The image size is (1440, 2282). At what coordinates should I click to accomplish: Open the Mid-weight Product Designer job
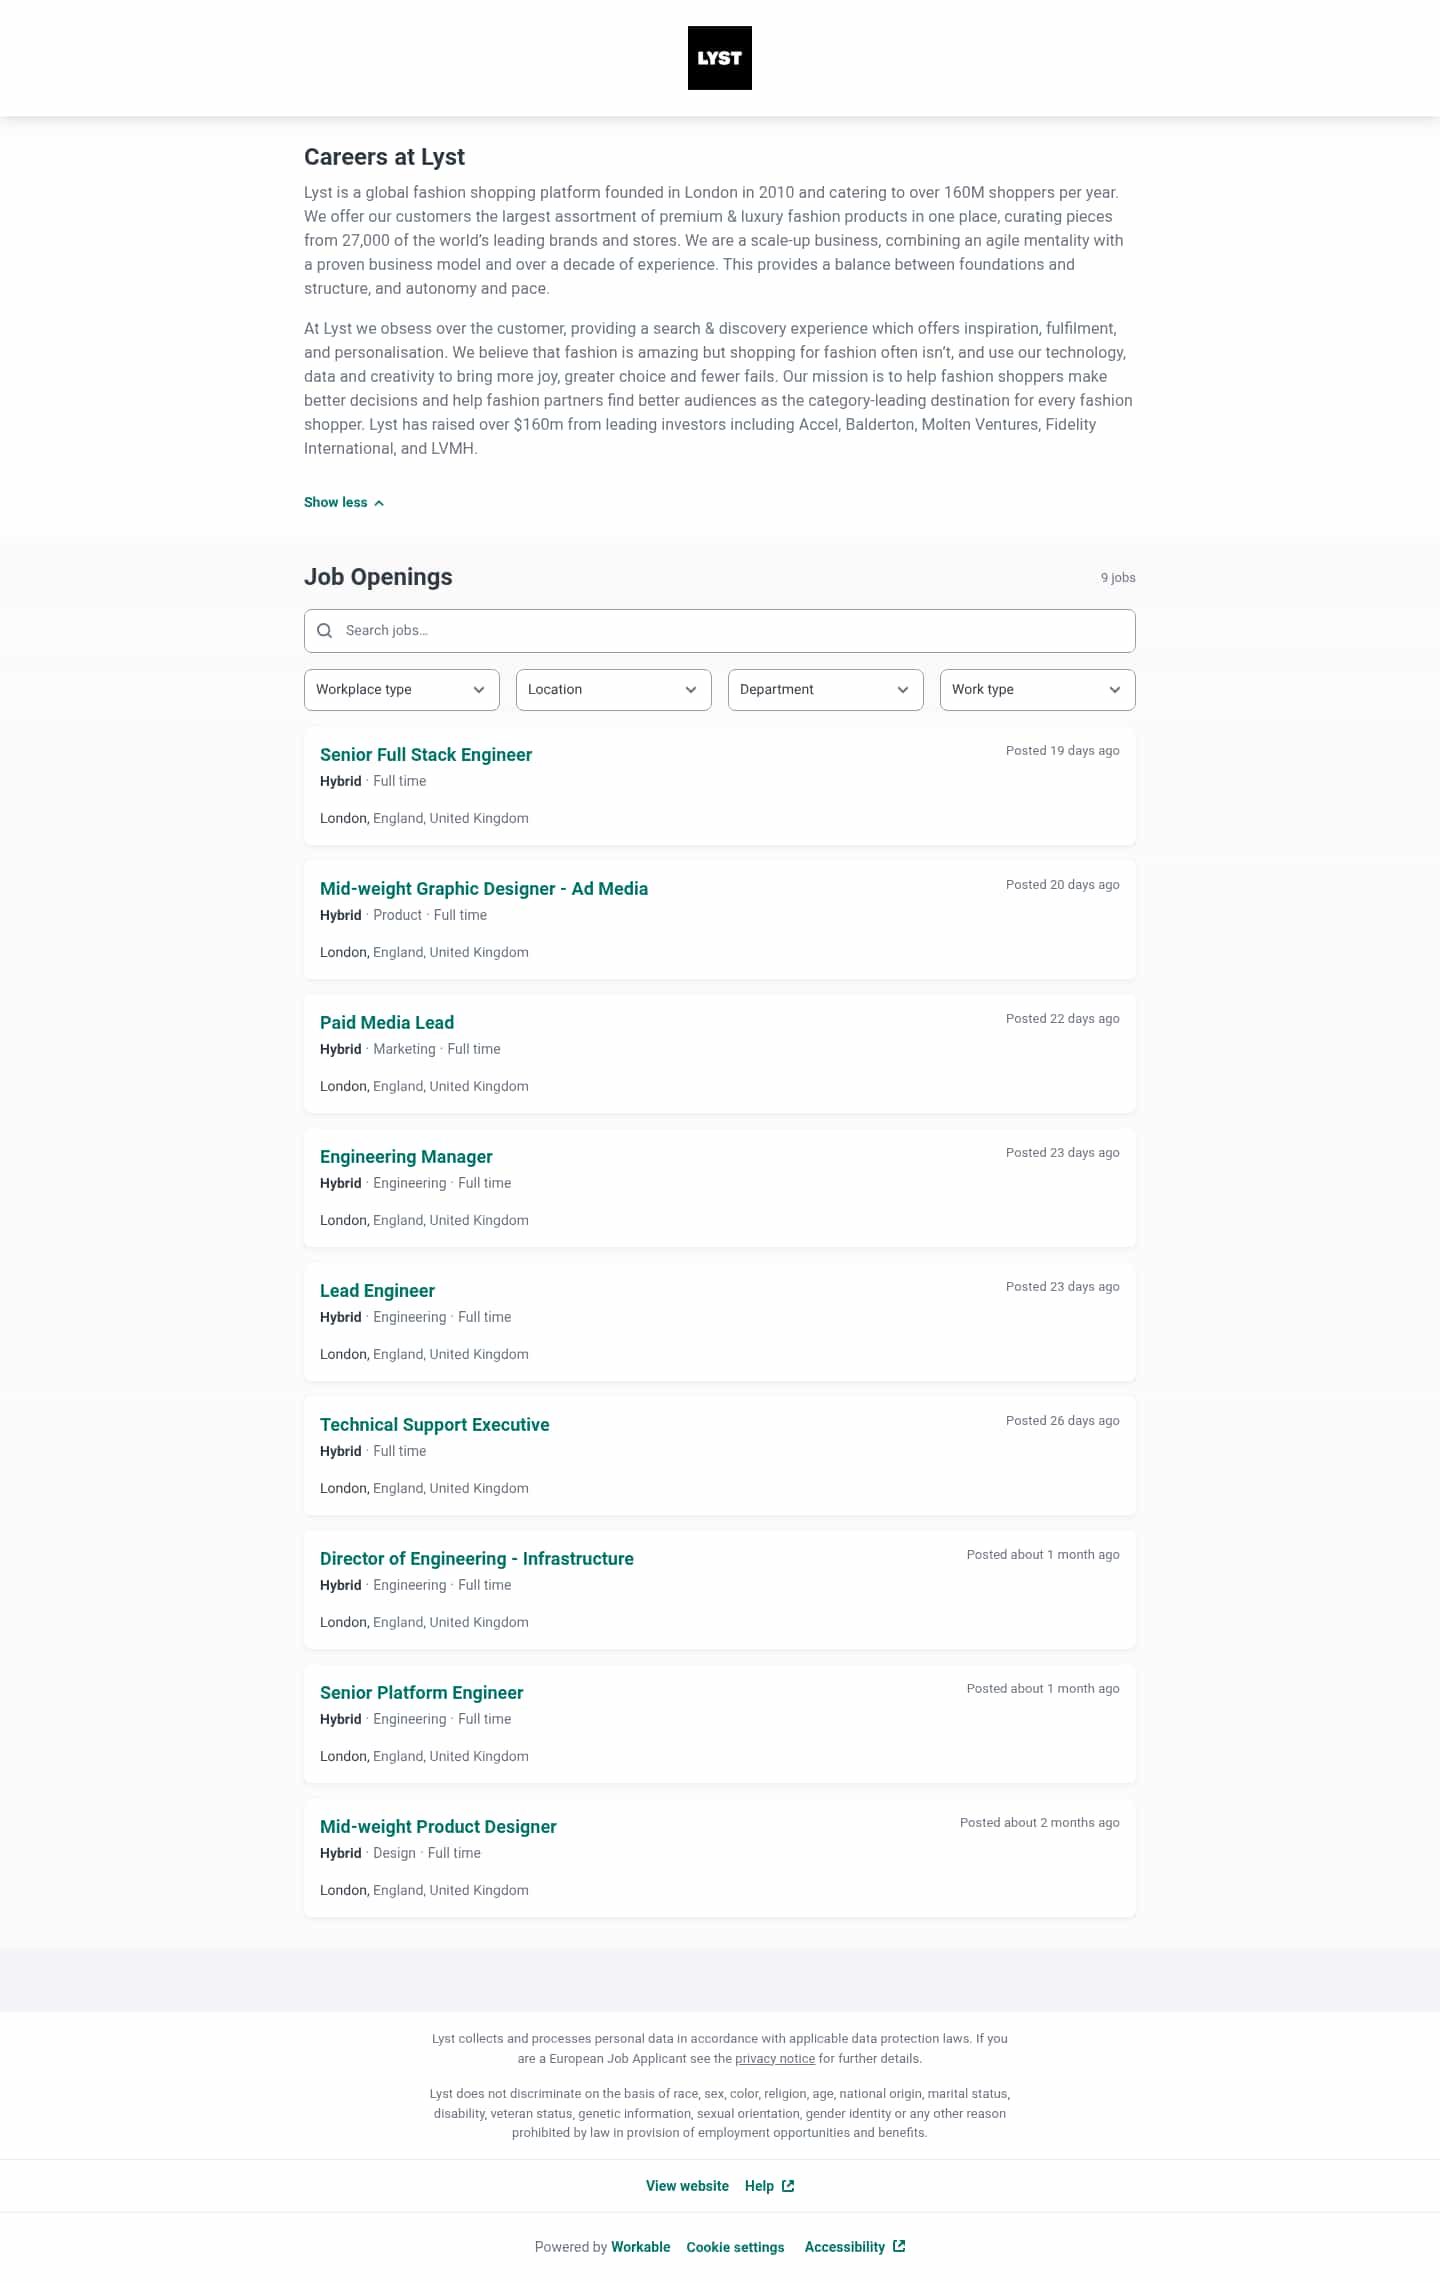pos(438,1827)
